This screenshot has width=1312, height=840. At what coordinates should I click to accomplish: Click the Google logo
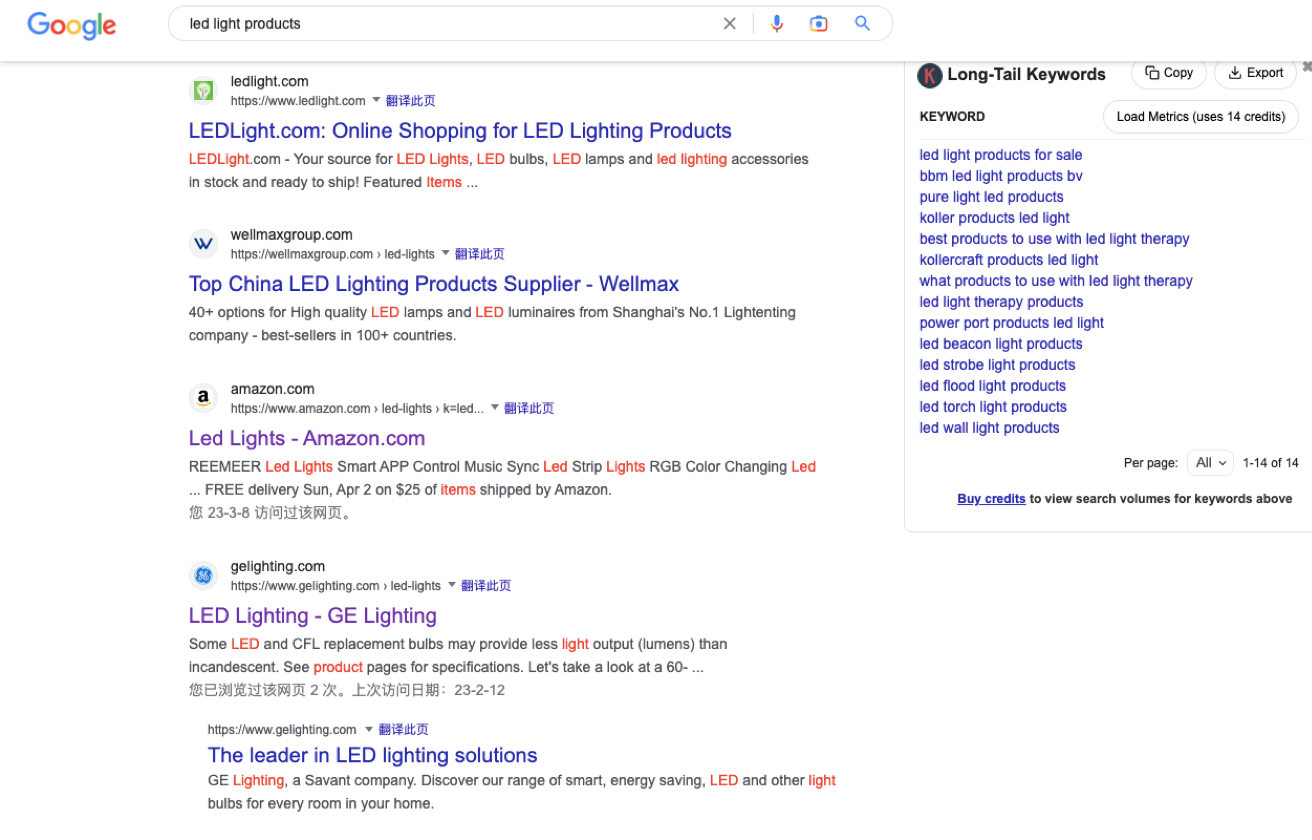(71, 25)
